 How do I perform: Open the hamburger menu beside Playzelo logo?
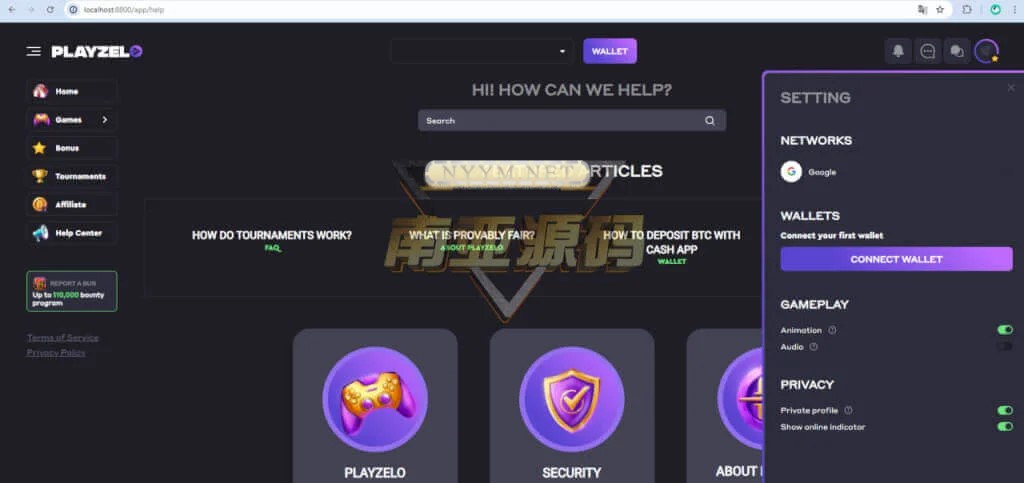(x=33, y=52)
